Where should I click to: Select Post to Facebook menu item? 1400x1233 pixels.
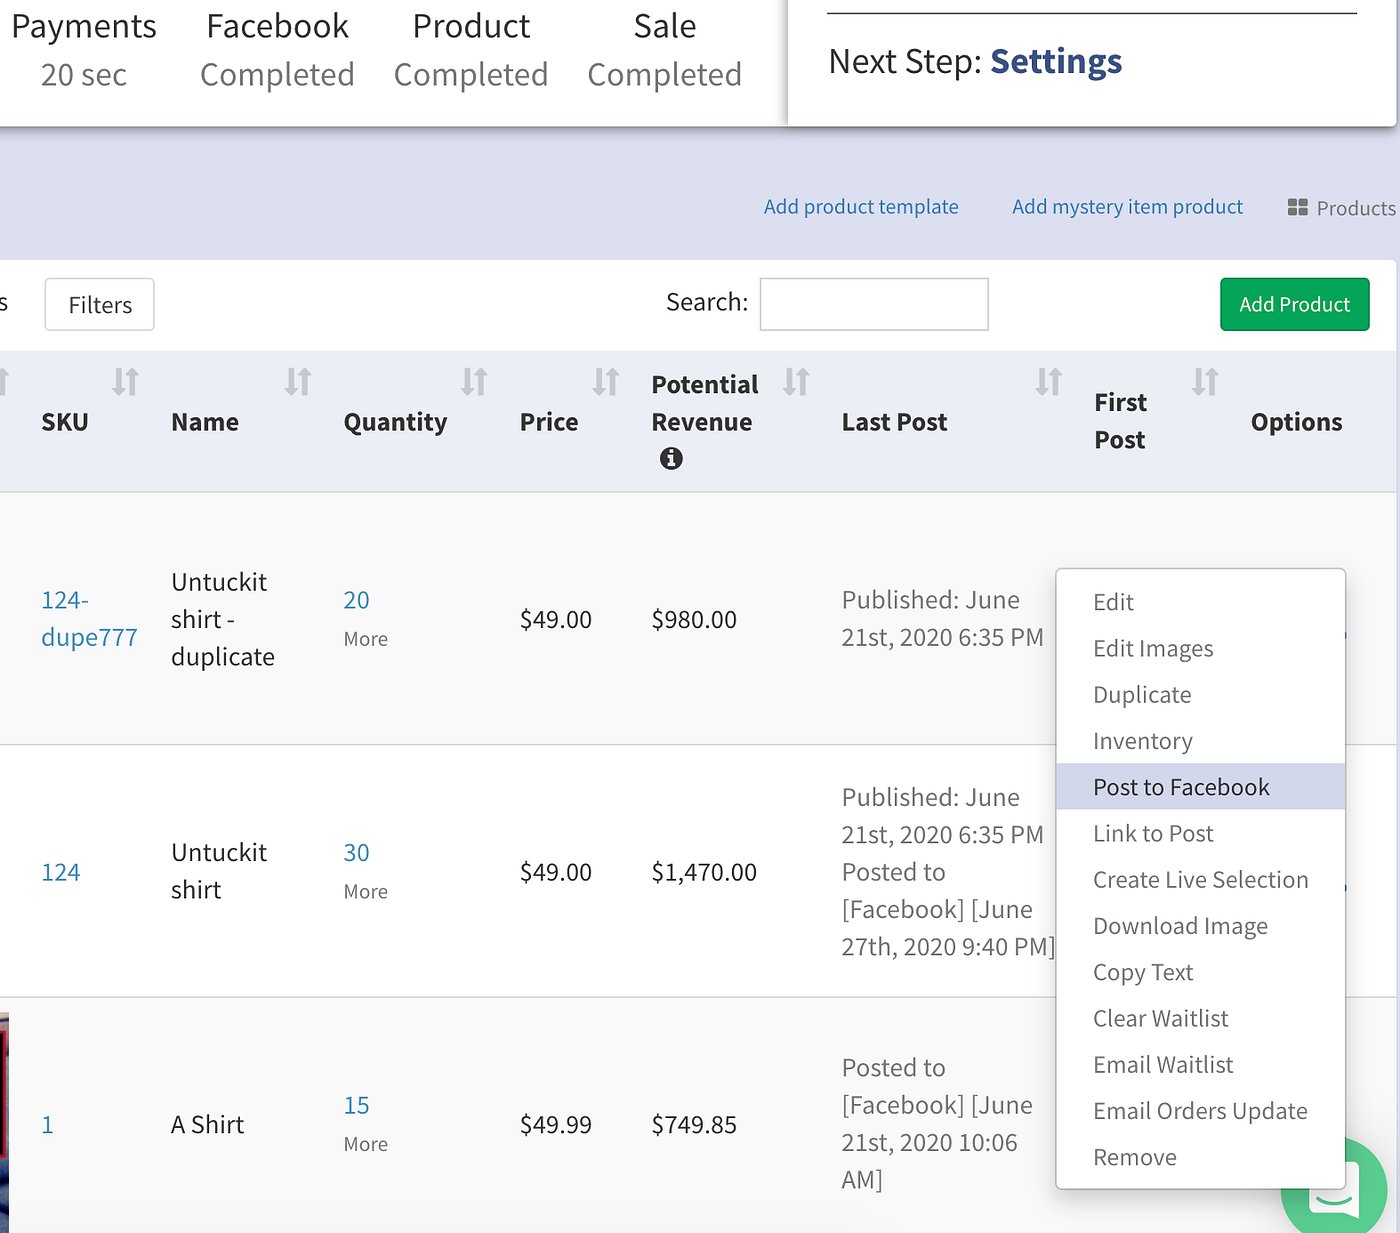(x=1201, y=787)
